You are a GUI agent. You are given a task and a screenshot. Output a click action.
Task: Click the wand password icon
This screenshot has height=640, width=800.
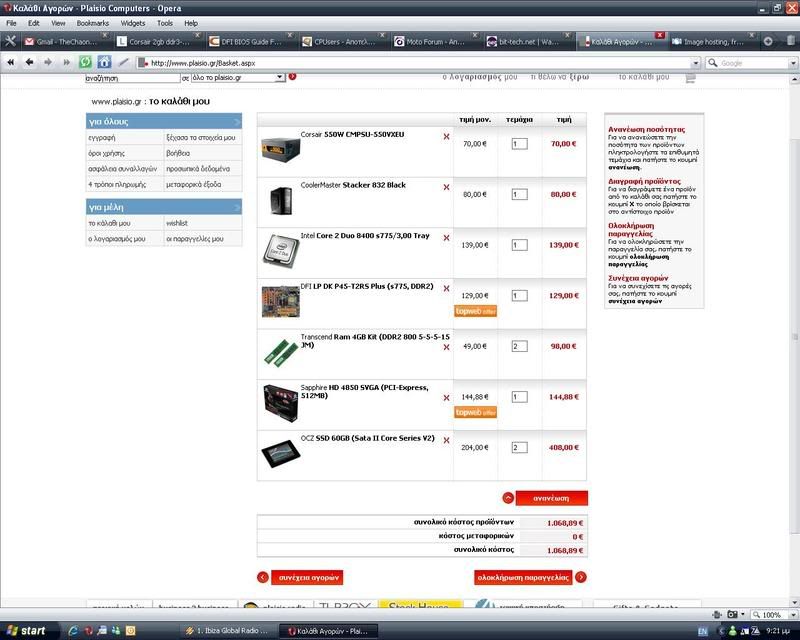click(123, 62)
